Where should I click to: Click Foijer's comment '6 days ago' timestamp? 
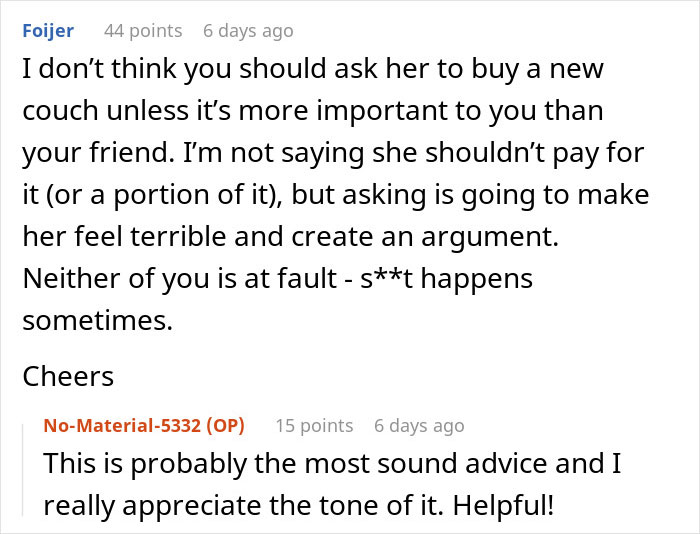[x=248, y=31]
